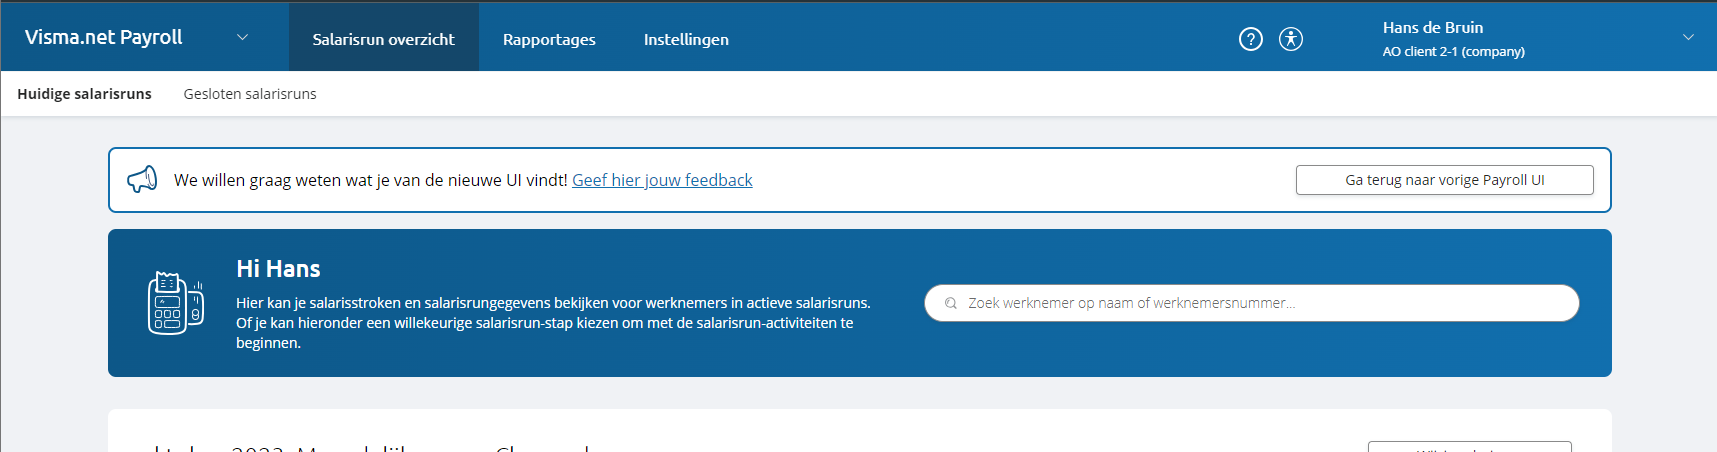Switch to Gesloten salarisruns subtab

pyautogui.click(x=250, y=94)
